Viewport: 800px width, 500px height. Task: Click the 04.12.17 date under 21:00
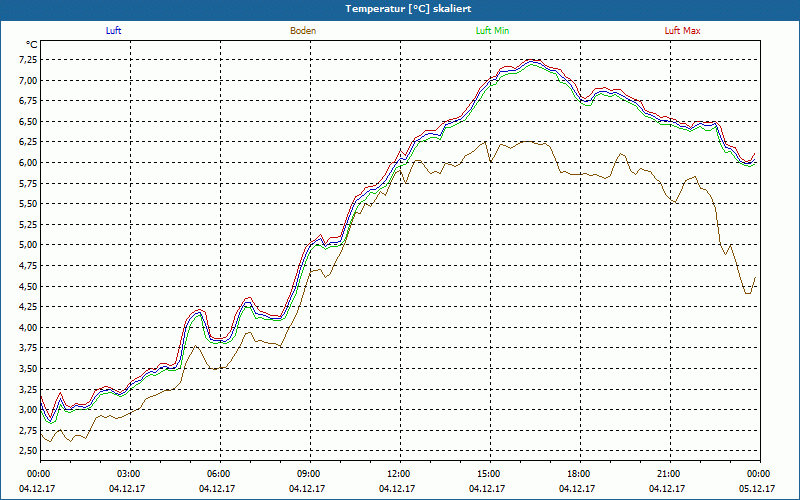coord(667,488)
